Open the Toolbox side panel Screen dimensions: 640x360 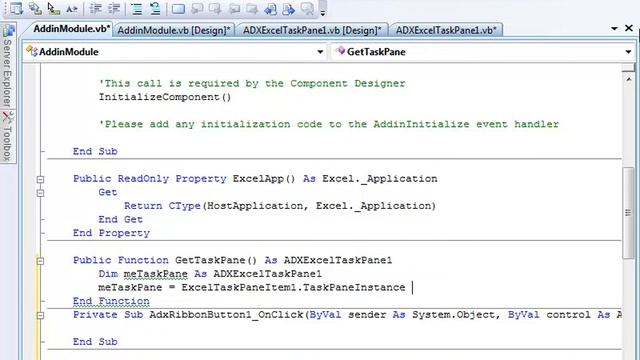8,137
